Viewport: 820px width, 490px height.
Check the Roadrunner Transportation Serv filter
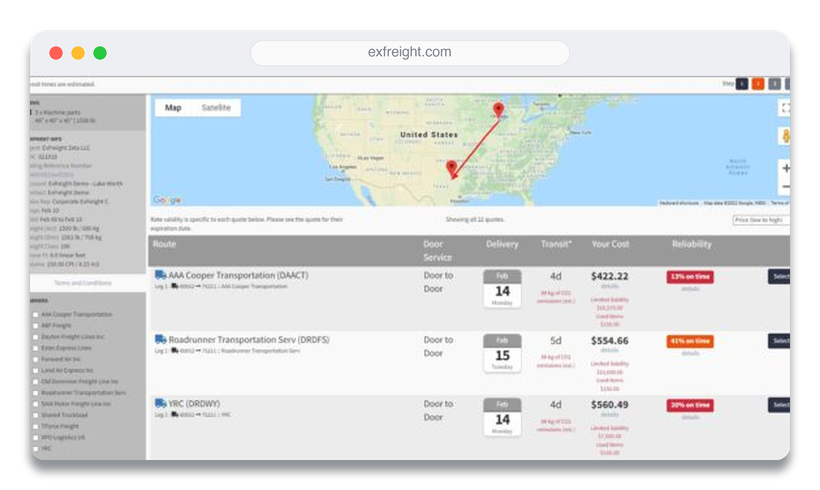tap(36, 393)
